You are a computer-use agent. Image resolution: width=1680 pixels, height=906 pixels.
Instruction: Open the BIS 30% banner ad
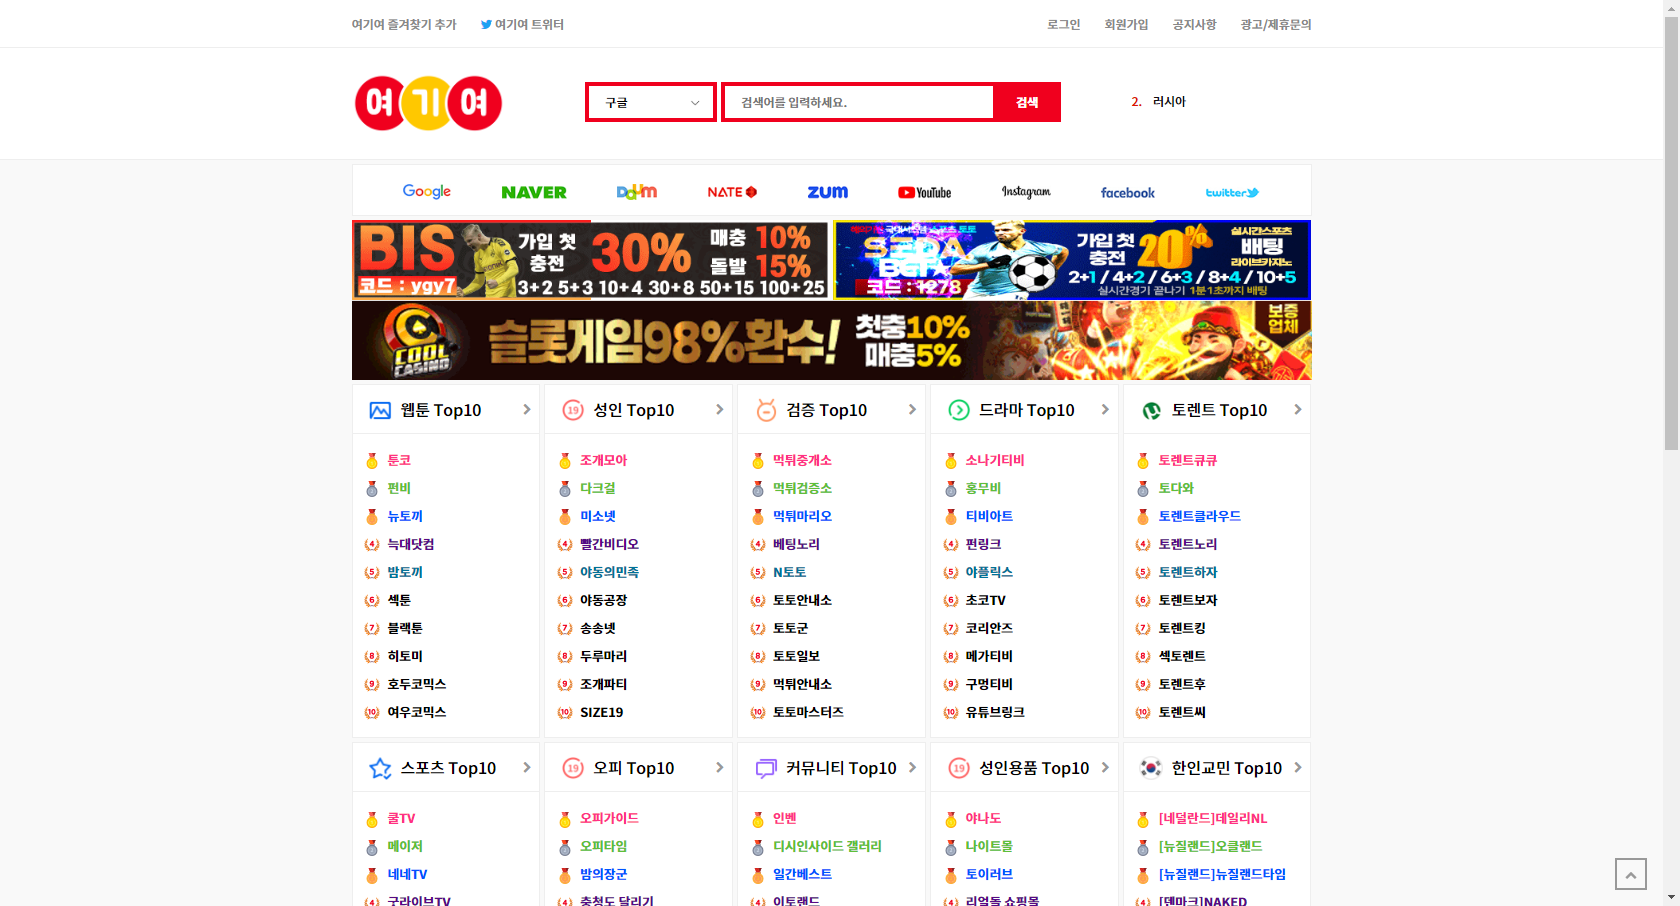click(590, 260)
